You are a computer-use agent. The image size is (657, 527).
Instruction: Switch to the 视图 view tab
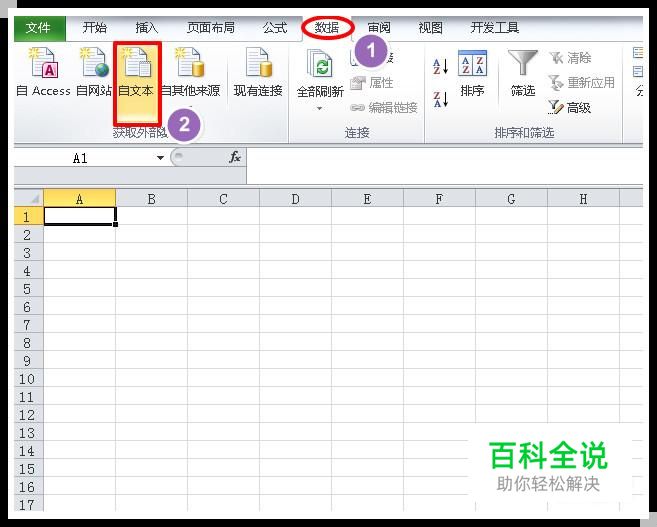pos(430,28)
